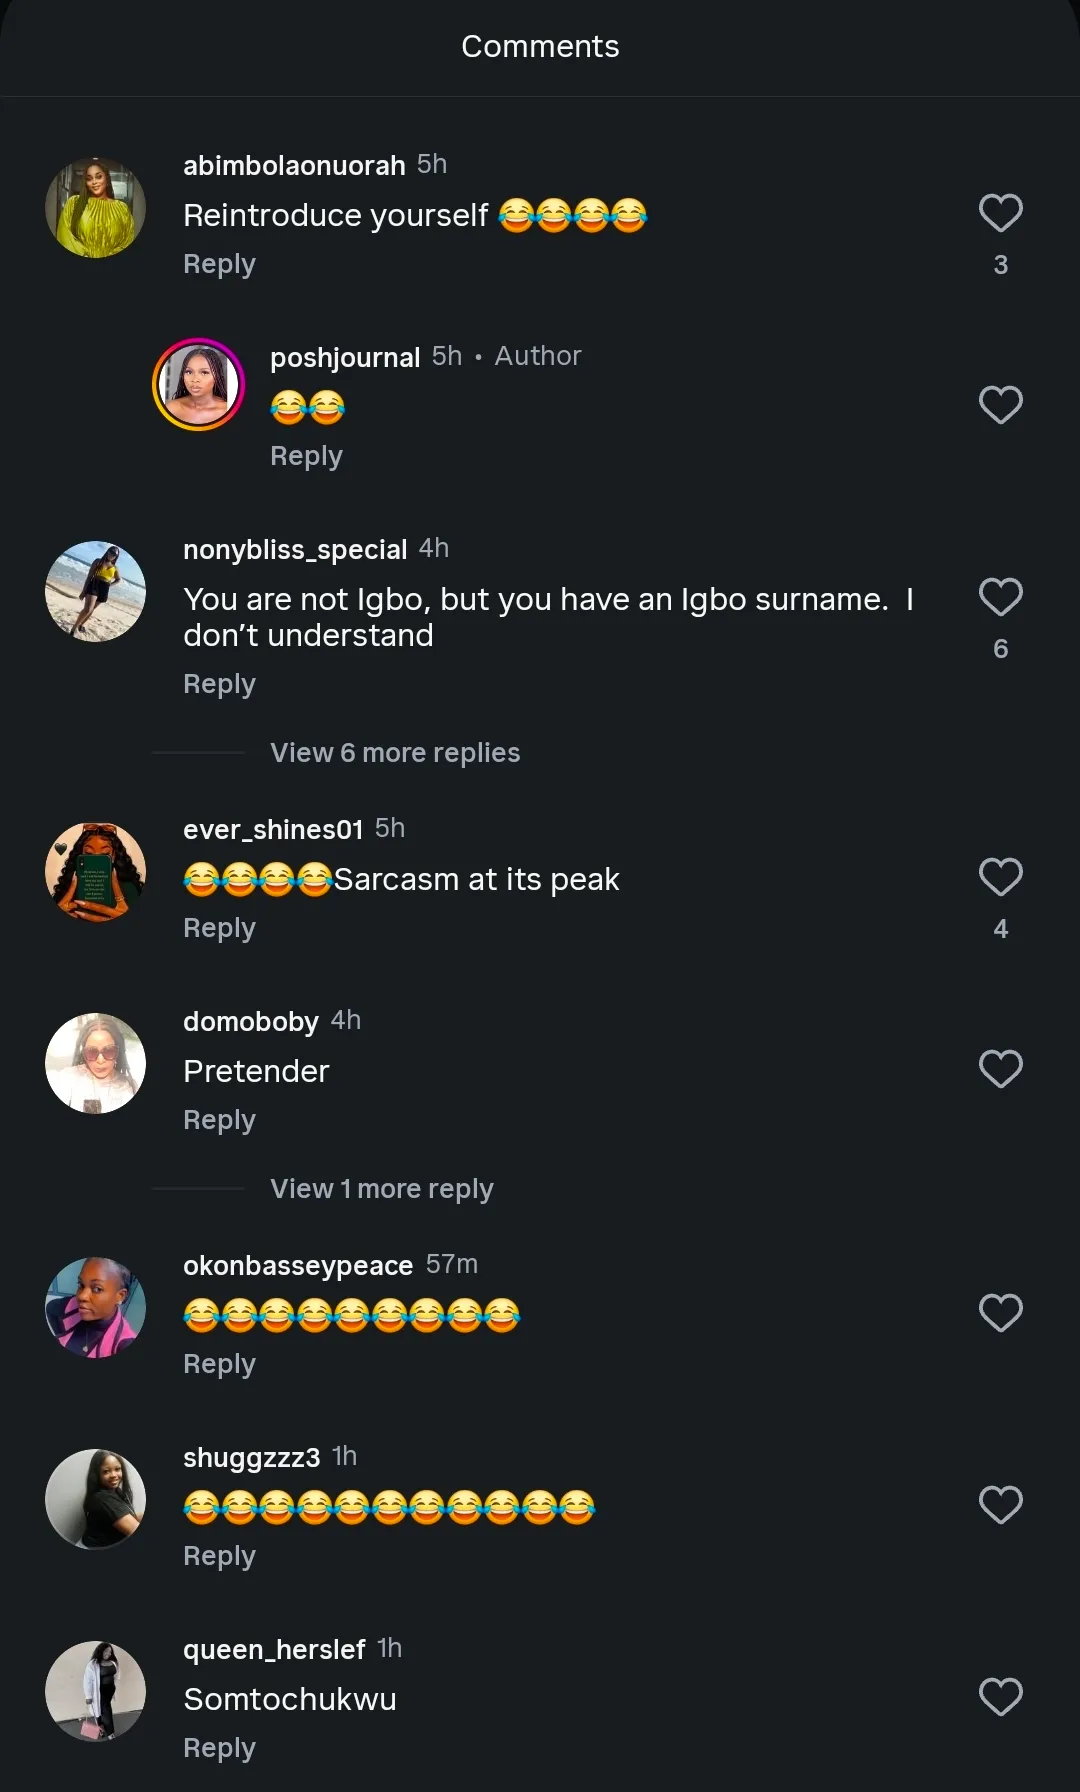The image size is (1080, 1792).
Task: Reply to abimbolaonuorah's comment
Action: (x=219, y=264)
